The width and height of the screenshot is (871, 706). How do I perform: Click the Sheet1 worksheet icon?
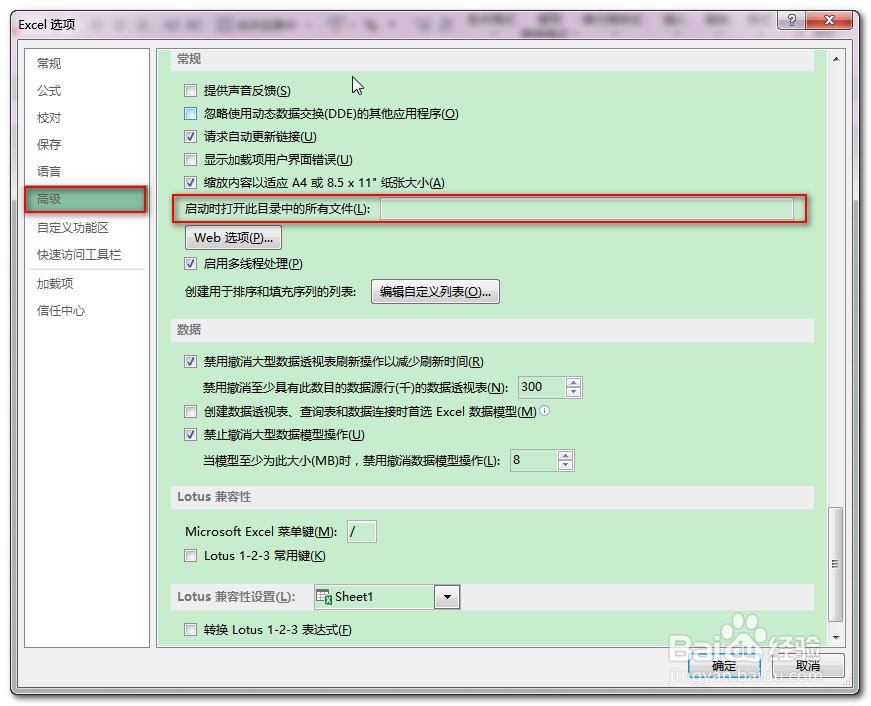point(324,597)
